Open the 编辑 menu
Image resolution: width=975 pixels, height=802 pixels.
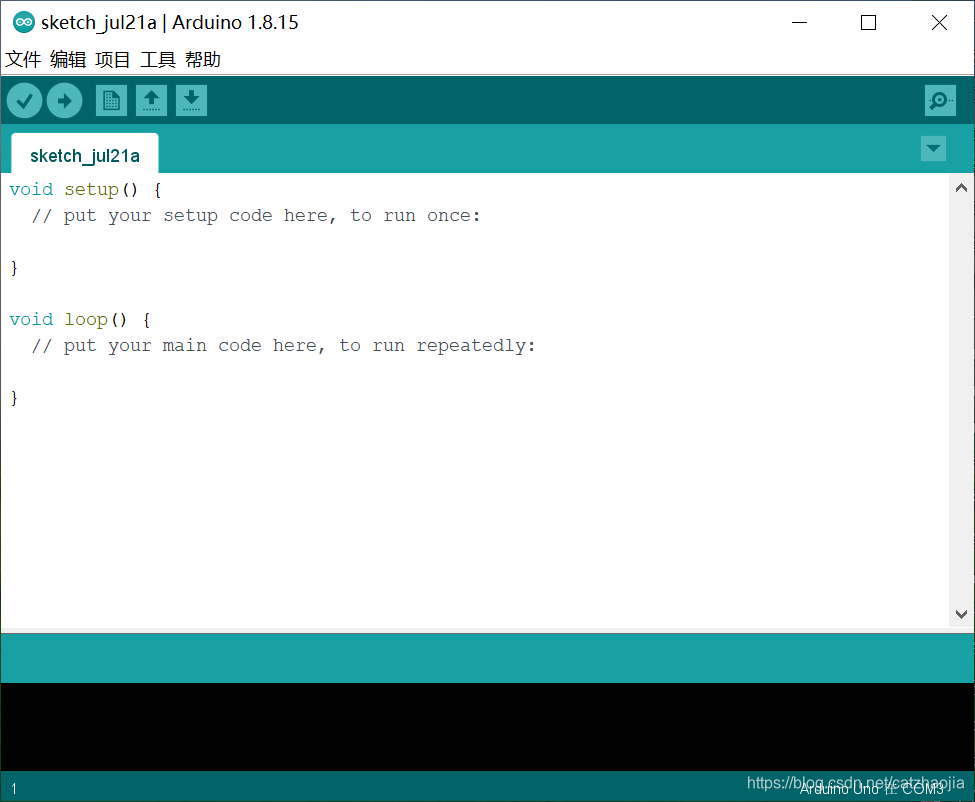pos(67,59)
